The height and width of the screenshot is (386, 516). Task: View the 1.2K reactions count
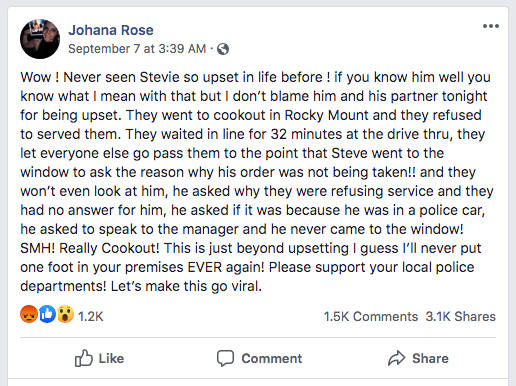91,316
